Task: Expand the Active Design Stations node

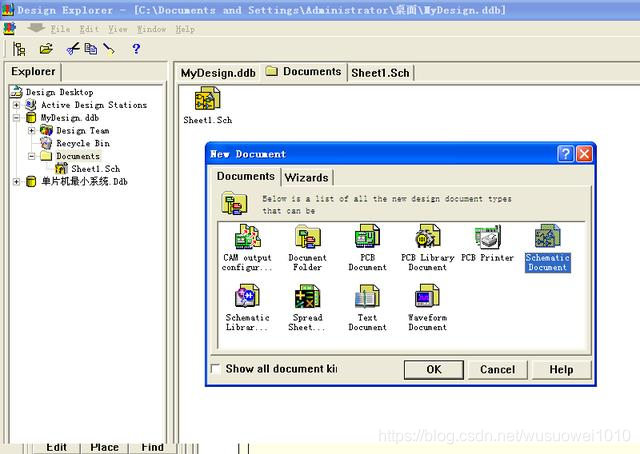Action: pyautogui.click(x=16, y=105)
